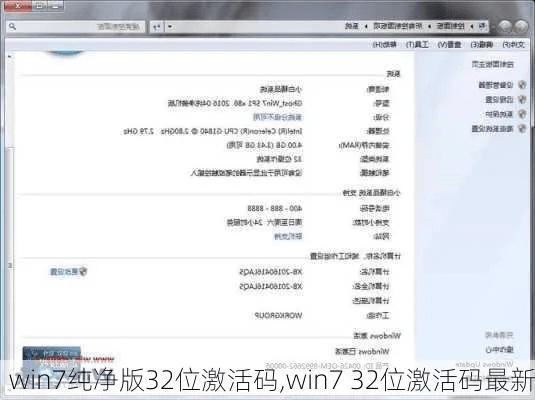Click the Windows 已激活 status text
This screenshot has width=535, height=400.
pyautogui.click(x=362, y=352)
